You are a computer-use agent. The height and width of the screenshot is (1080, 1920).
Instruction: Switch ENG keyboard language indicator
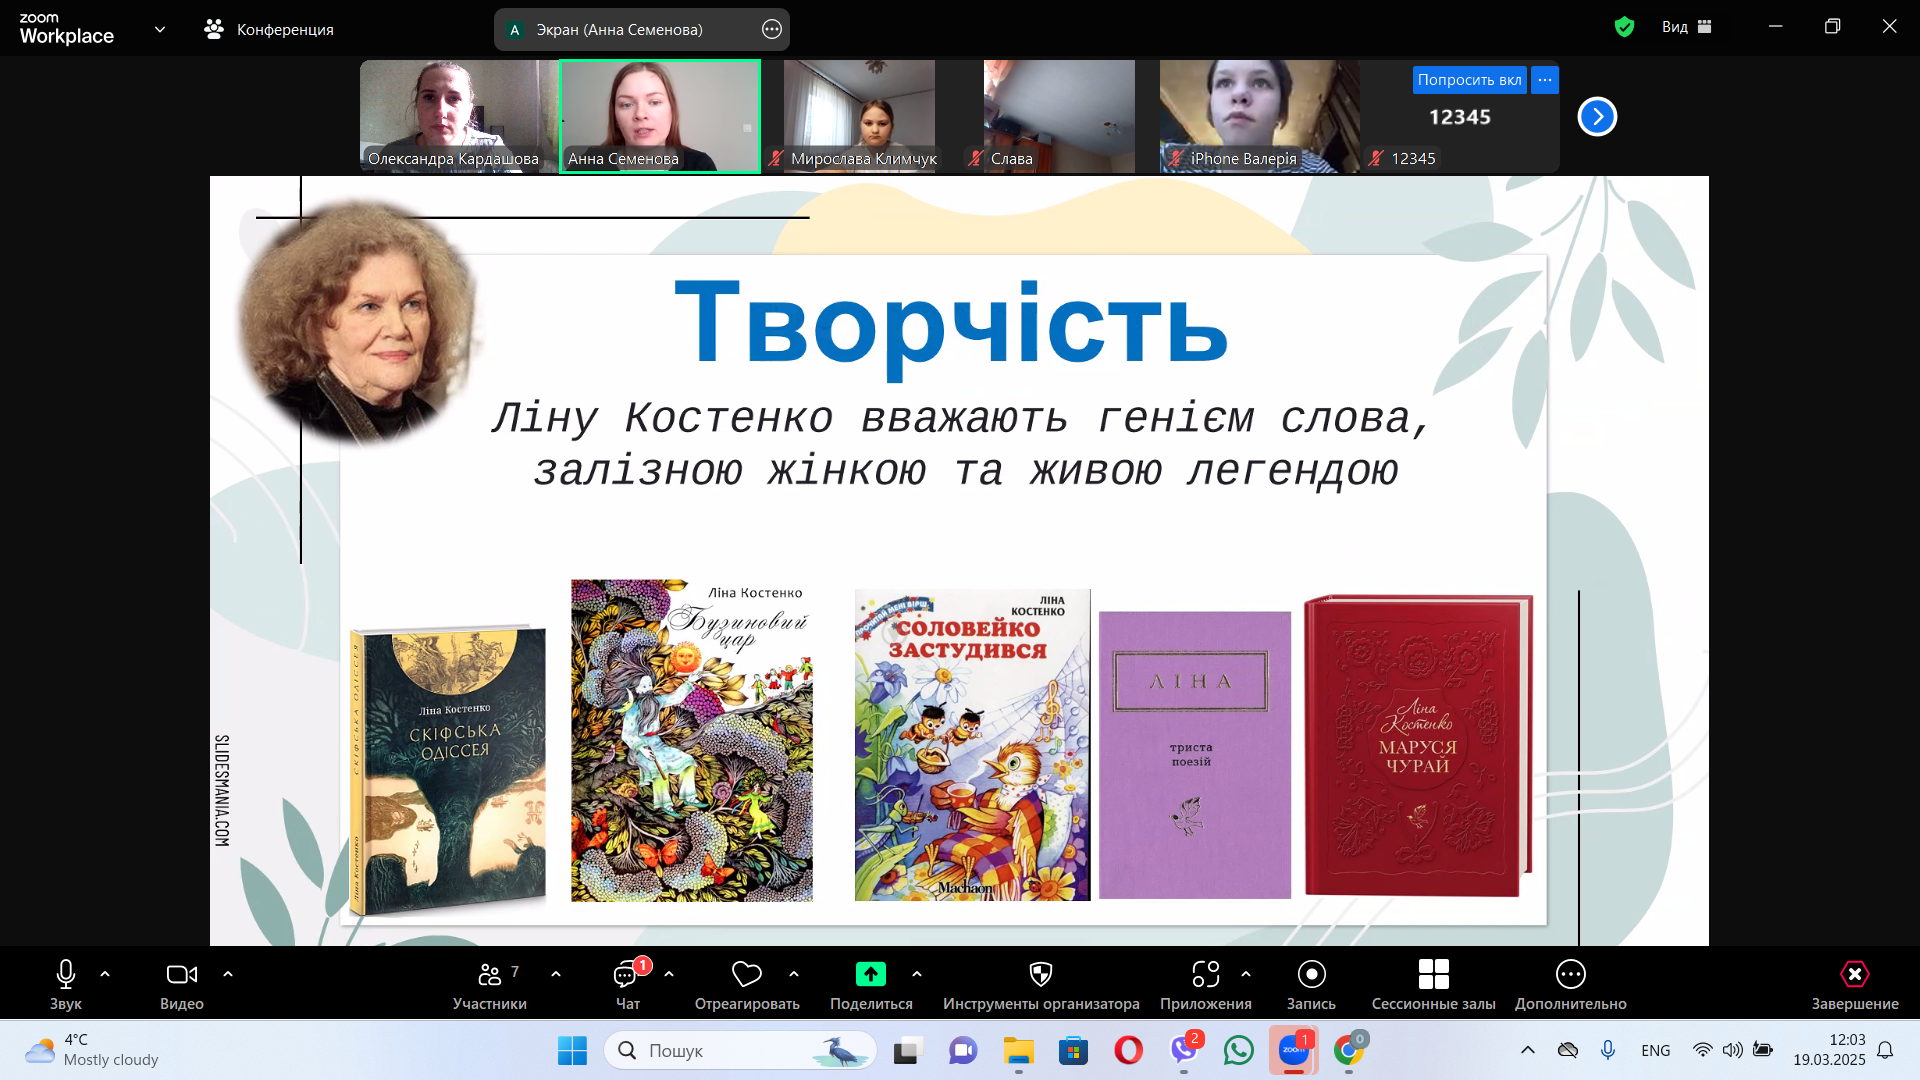pyautogui.click(x=1655, y=1050)
